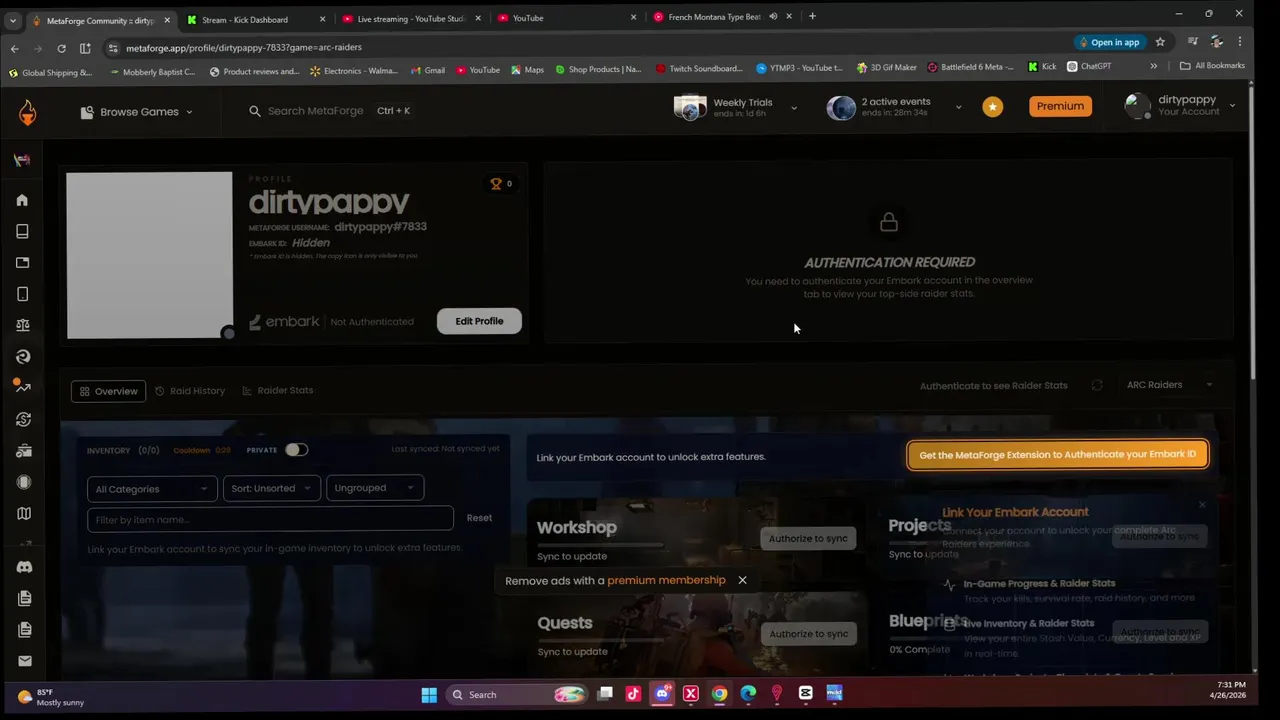Viewport: 1280px width, 720px height.
Task: Switch to Live streaming YouTube Studio tab
Action: click(410, 18)
